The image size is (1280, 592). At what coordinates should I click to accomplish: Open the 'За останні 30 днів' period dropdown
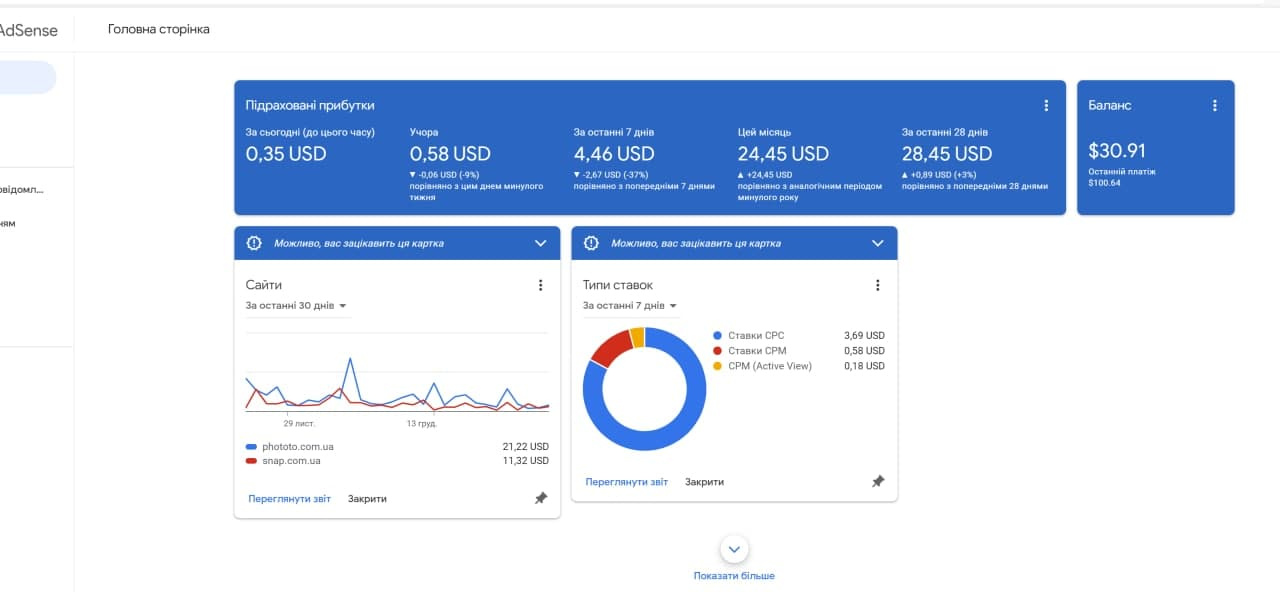click(296, 305)
